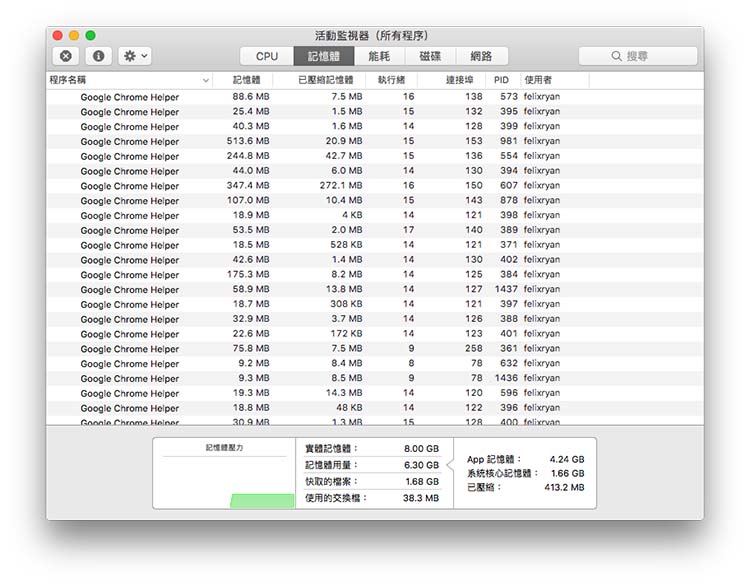Screen dimensions: 750x586
Task: Sort by 記憶體 column header
Action: [243, 80]
